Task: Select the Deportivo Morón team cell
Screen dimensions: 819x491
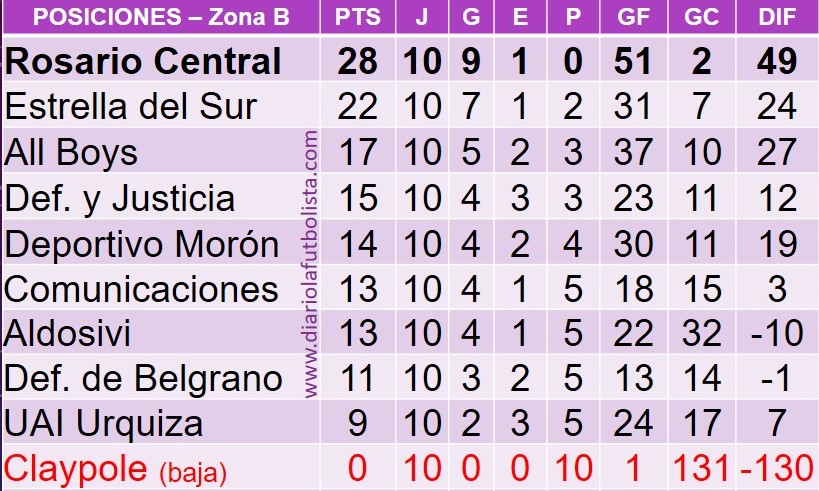Action: 142,244
